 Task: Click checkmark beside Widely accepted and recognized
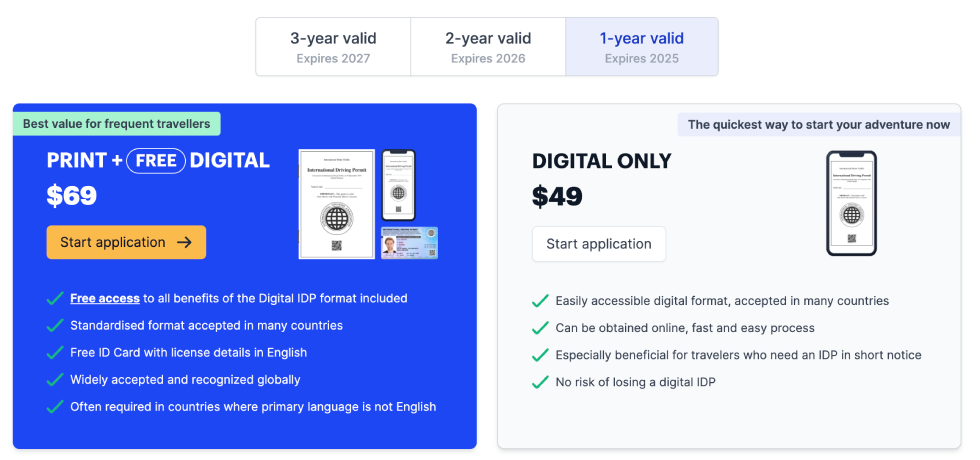(x=55, y=380)
